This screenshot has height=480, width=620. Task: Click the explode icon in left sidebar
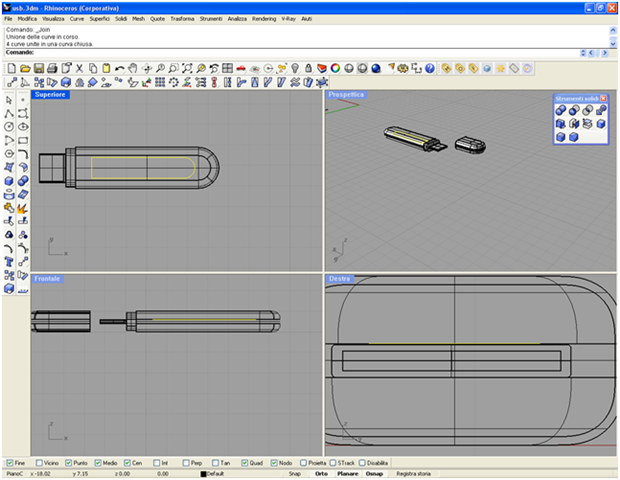pos(23,208)
